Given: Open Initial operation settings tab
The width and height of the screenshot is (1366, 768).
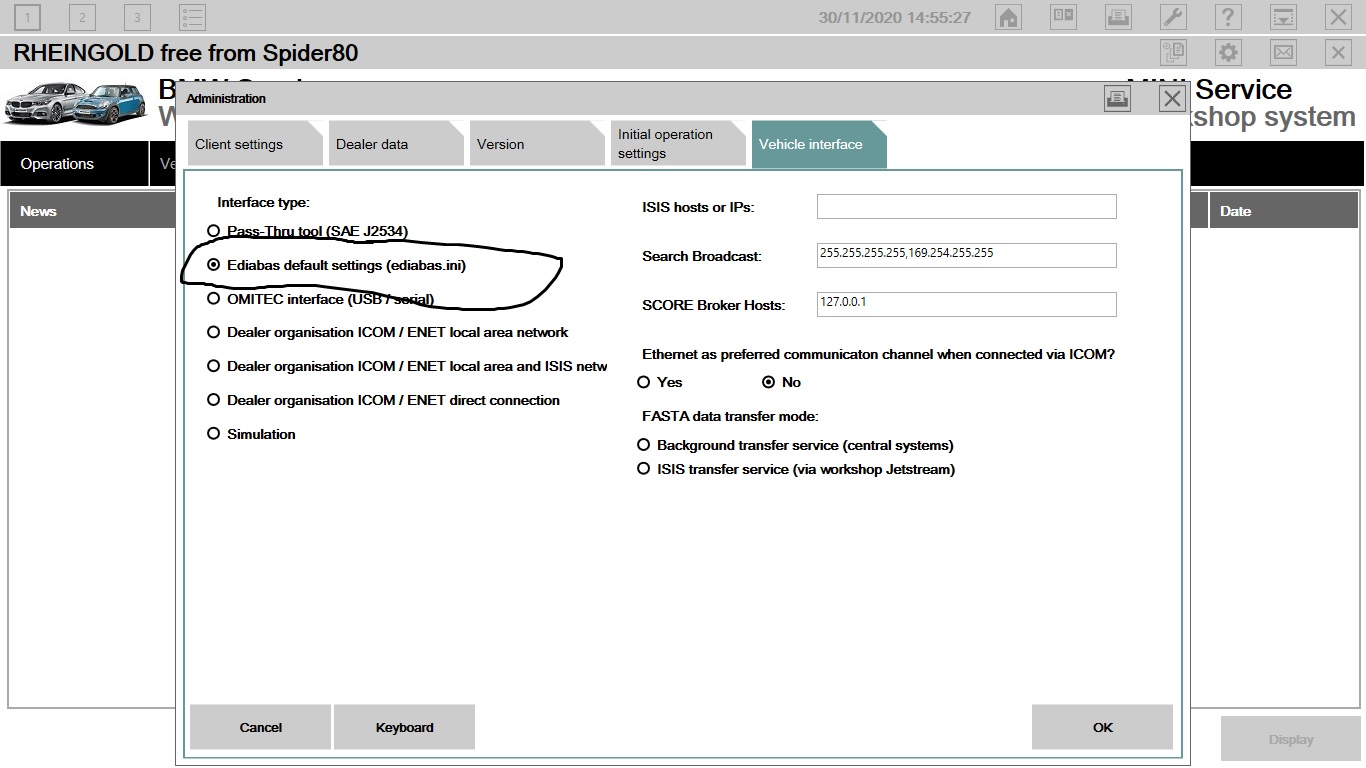Looking at the screenshot, I should [679, 144].
